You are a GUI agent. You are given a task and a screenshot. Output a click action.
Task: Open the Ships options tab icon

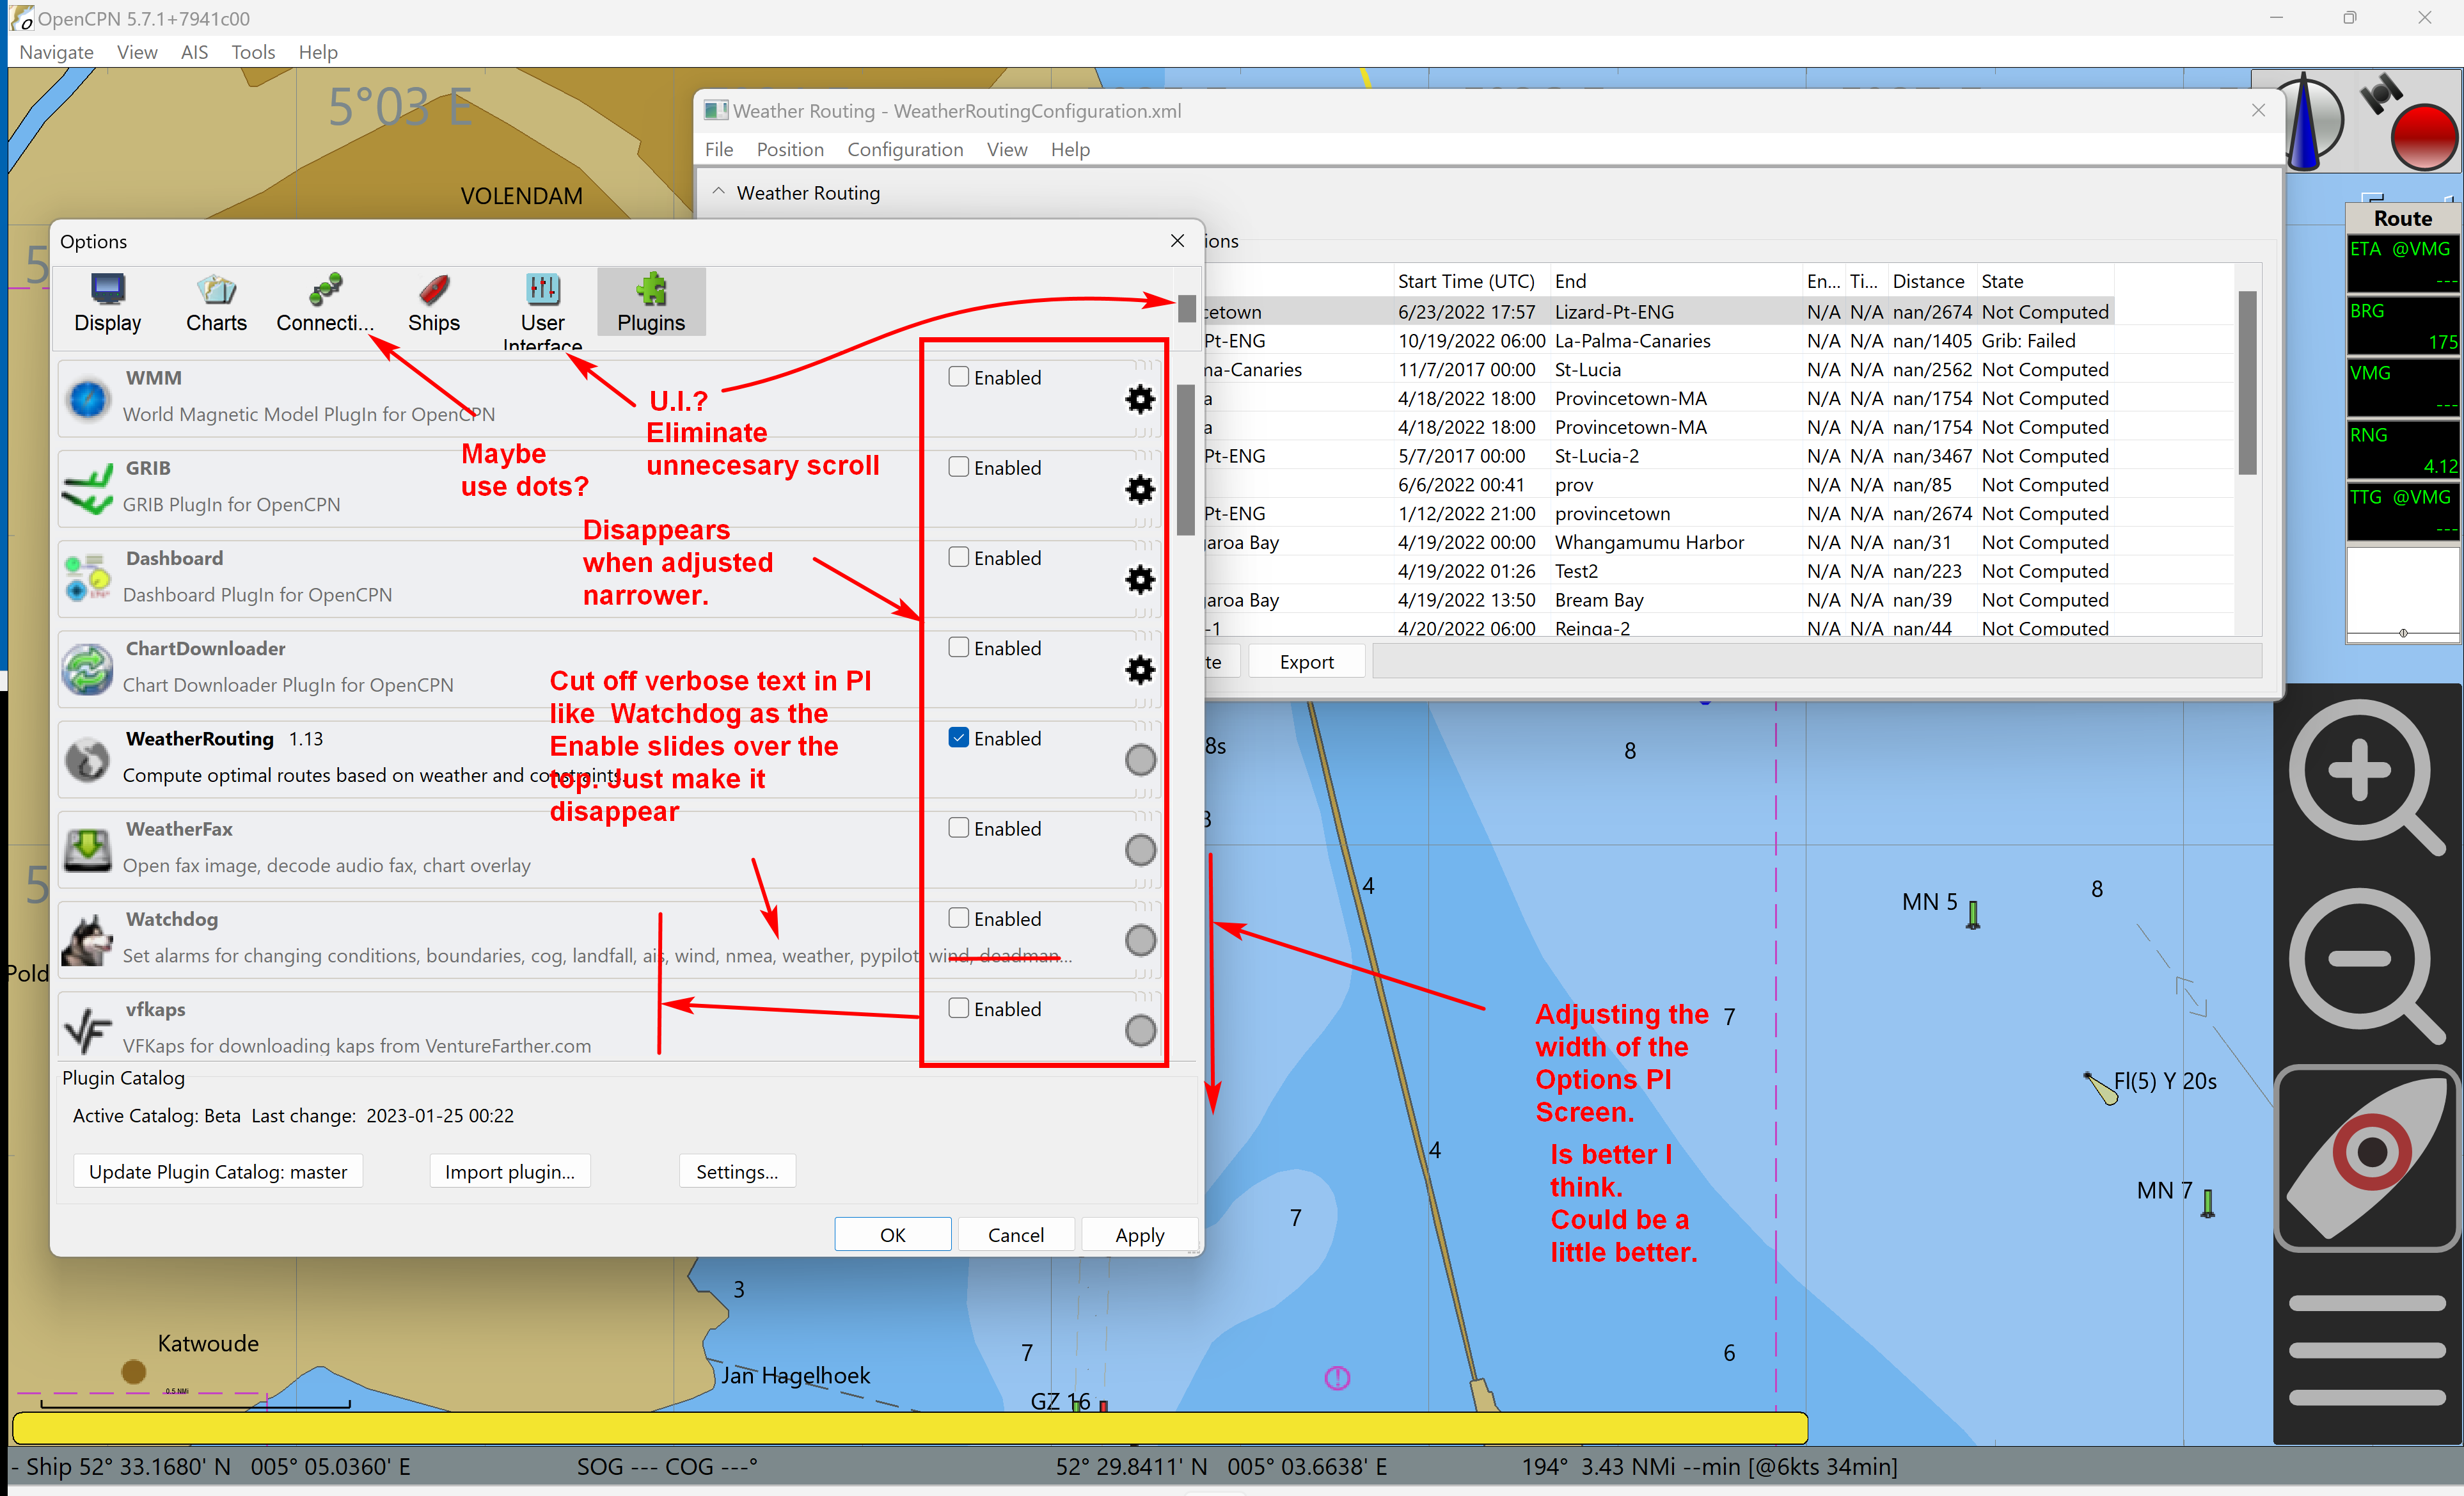click(x=433, y=302)
